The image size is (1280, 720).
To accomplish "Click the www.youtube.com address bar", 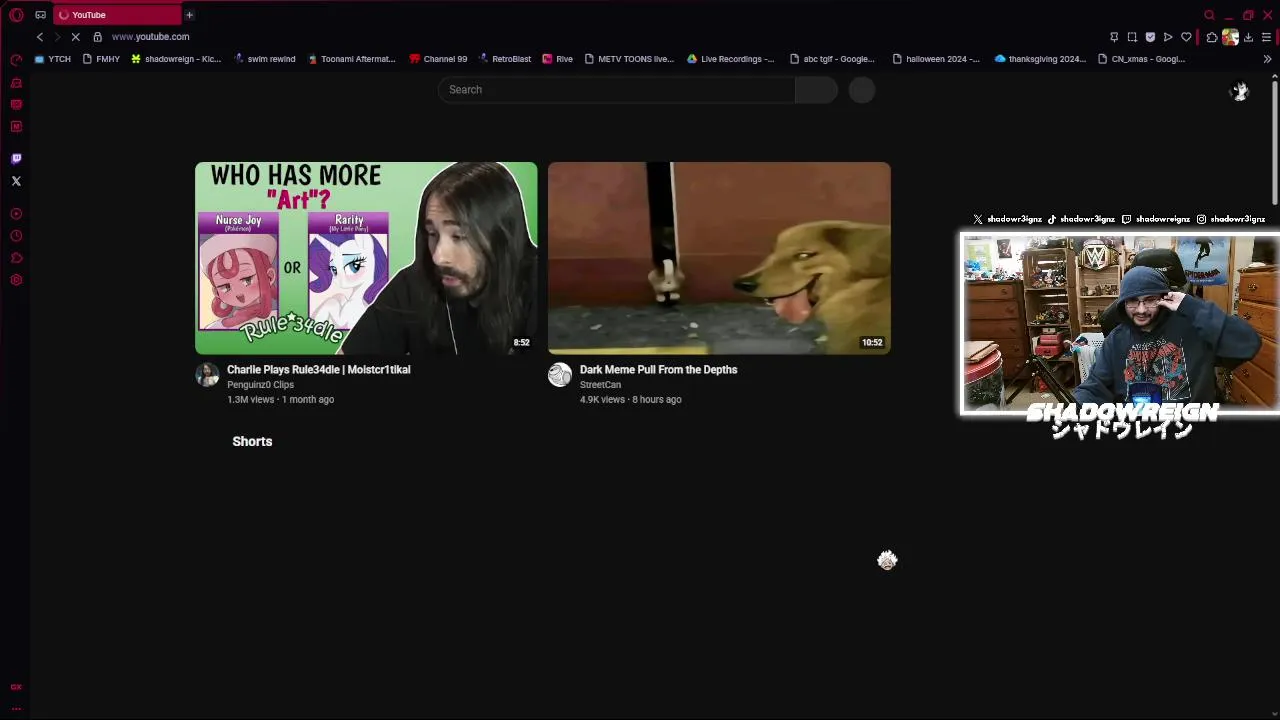I will click(150, 37).
